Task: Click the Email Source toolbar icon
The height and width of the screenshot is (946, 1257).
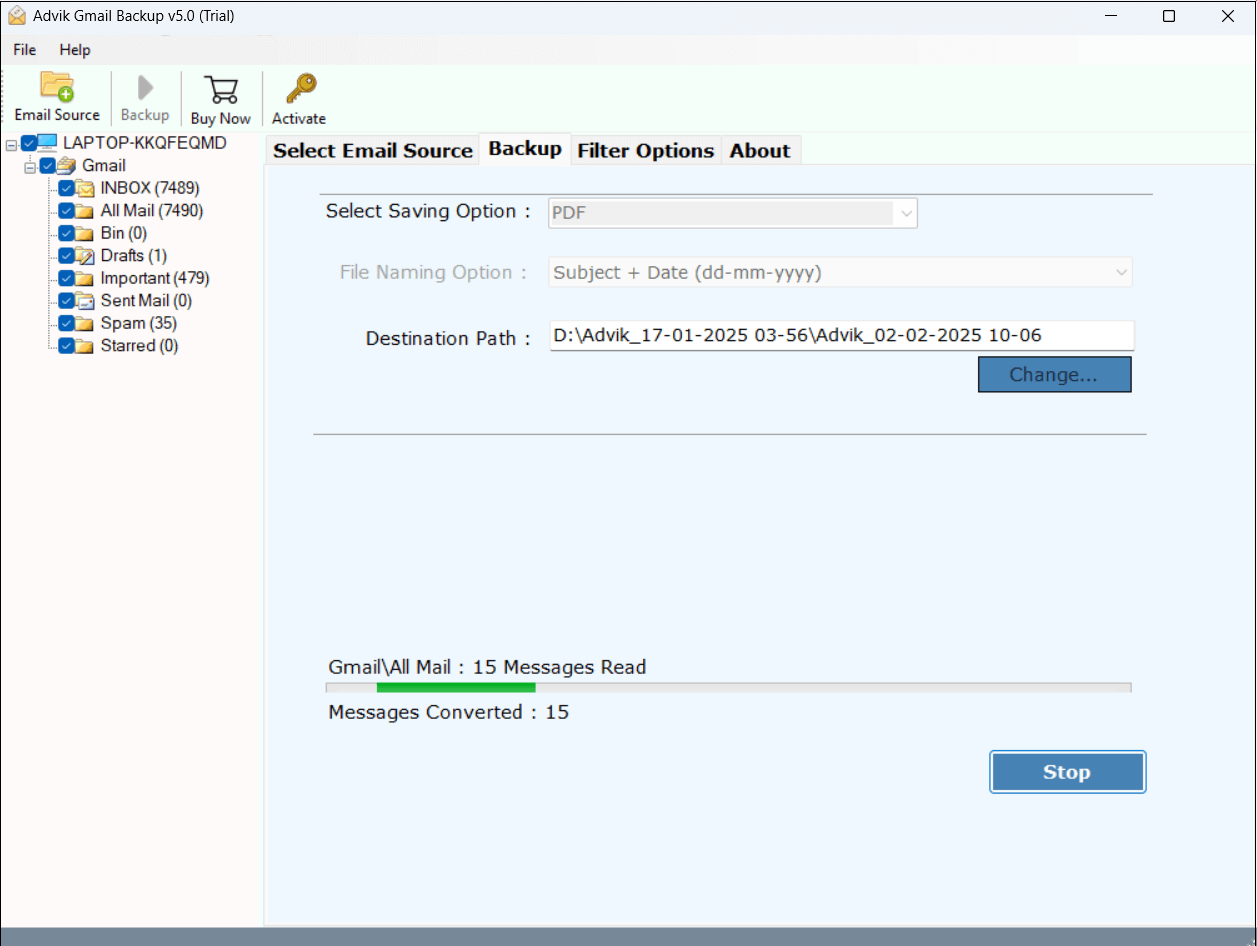Action: coord(57,87)
